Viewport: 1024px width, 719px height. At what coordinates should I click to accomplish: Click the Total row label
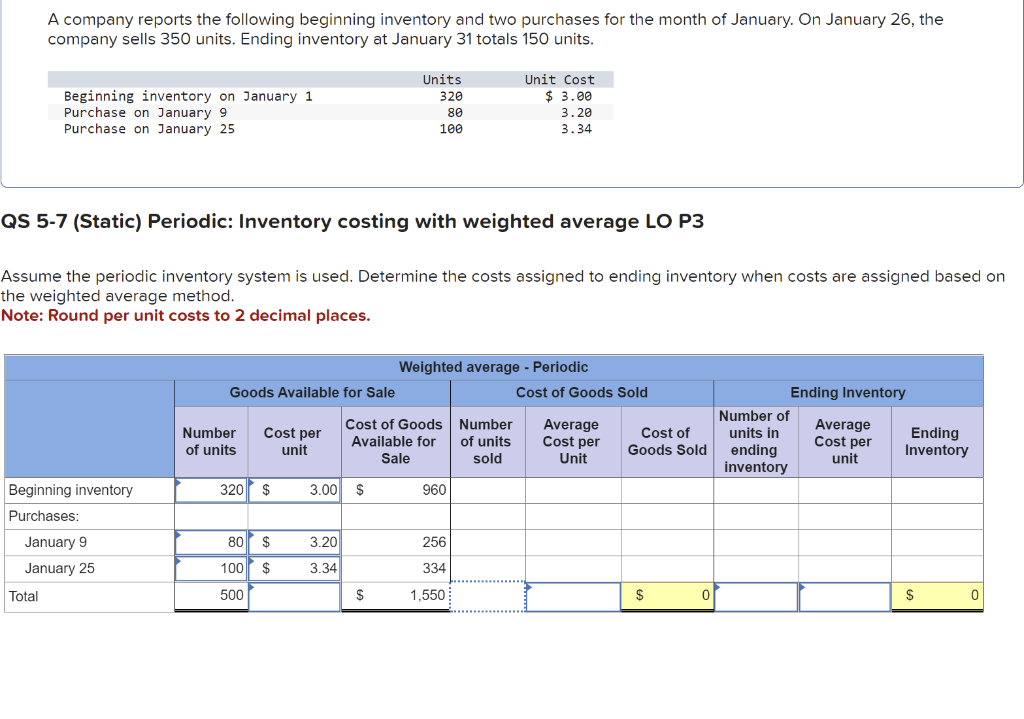pos(24,596)
